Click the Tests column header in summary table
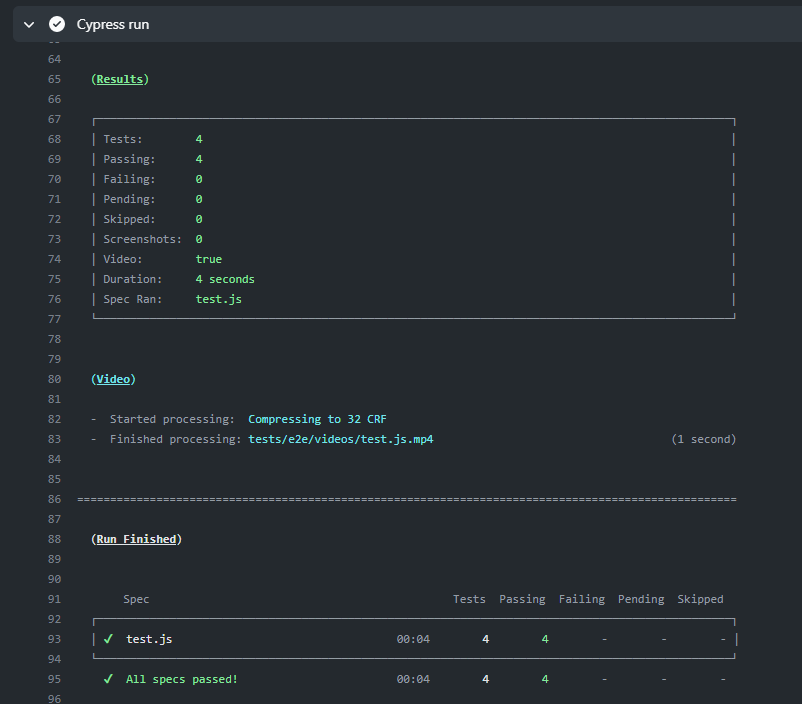Image resolution: width=802 pixels, height=704 pixels. point(469,599)
